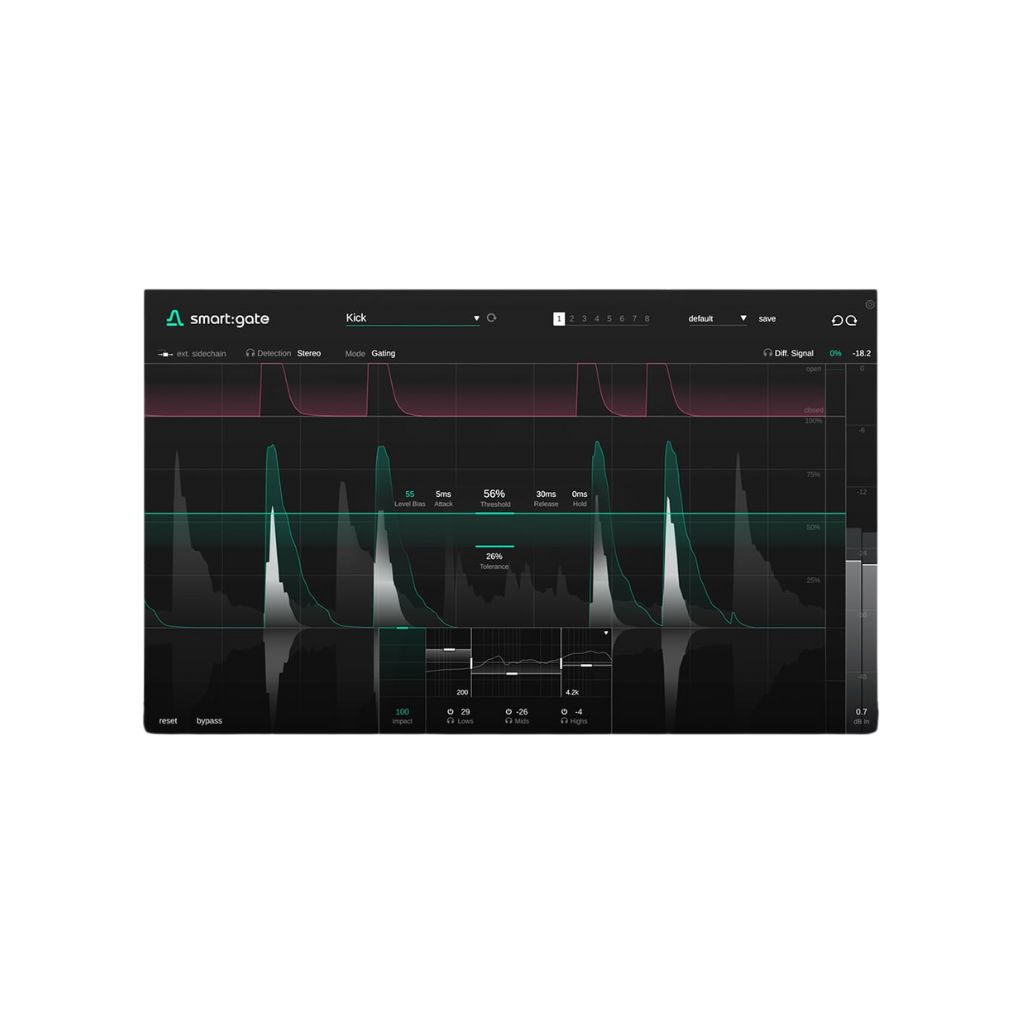This screenshot has height=1024, width=1024.
Task: Click the ext. sidechain label
Action: point(201,354)
